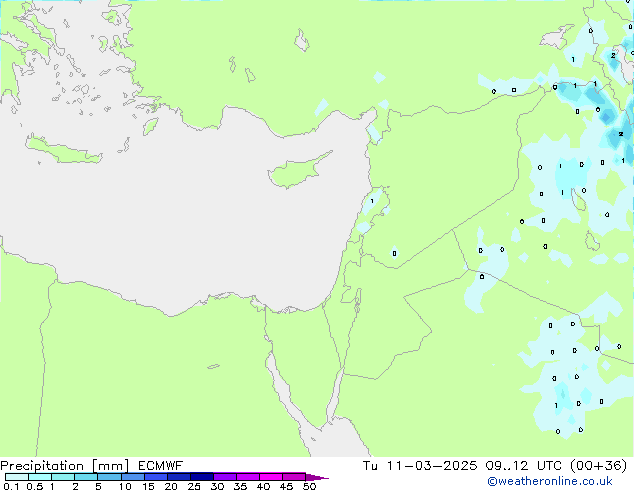Image resolution: width=634 pixels, height=490 pixels.
Task: Click the 20–25 mm dark blue swatch
Action: coord(179,477)
